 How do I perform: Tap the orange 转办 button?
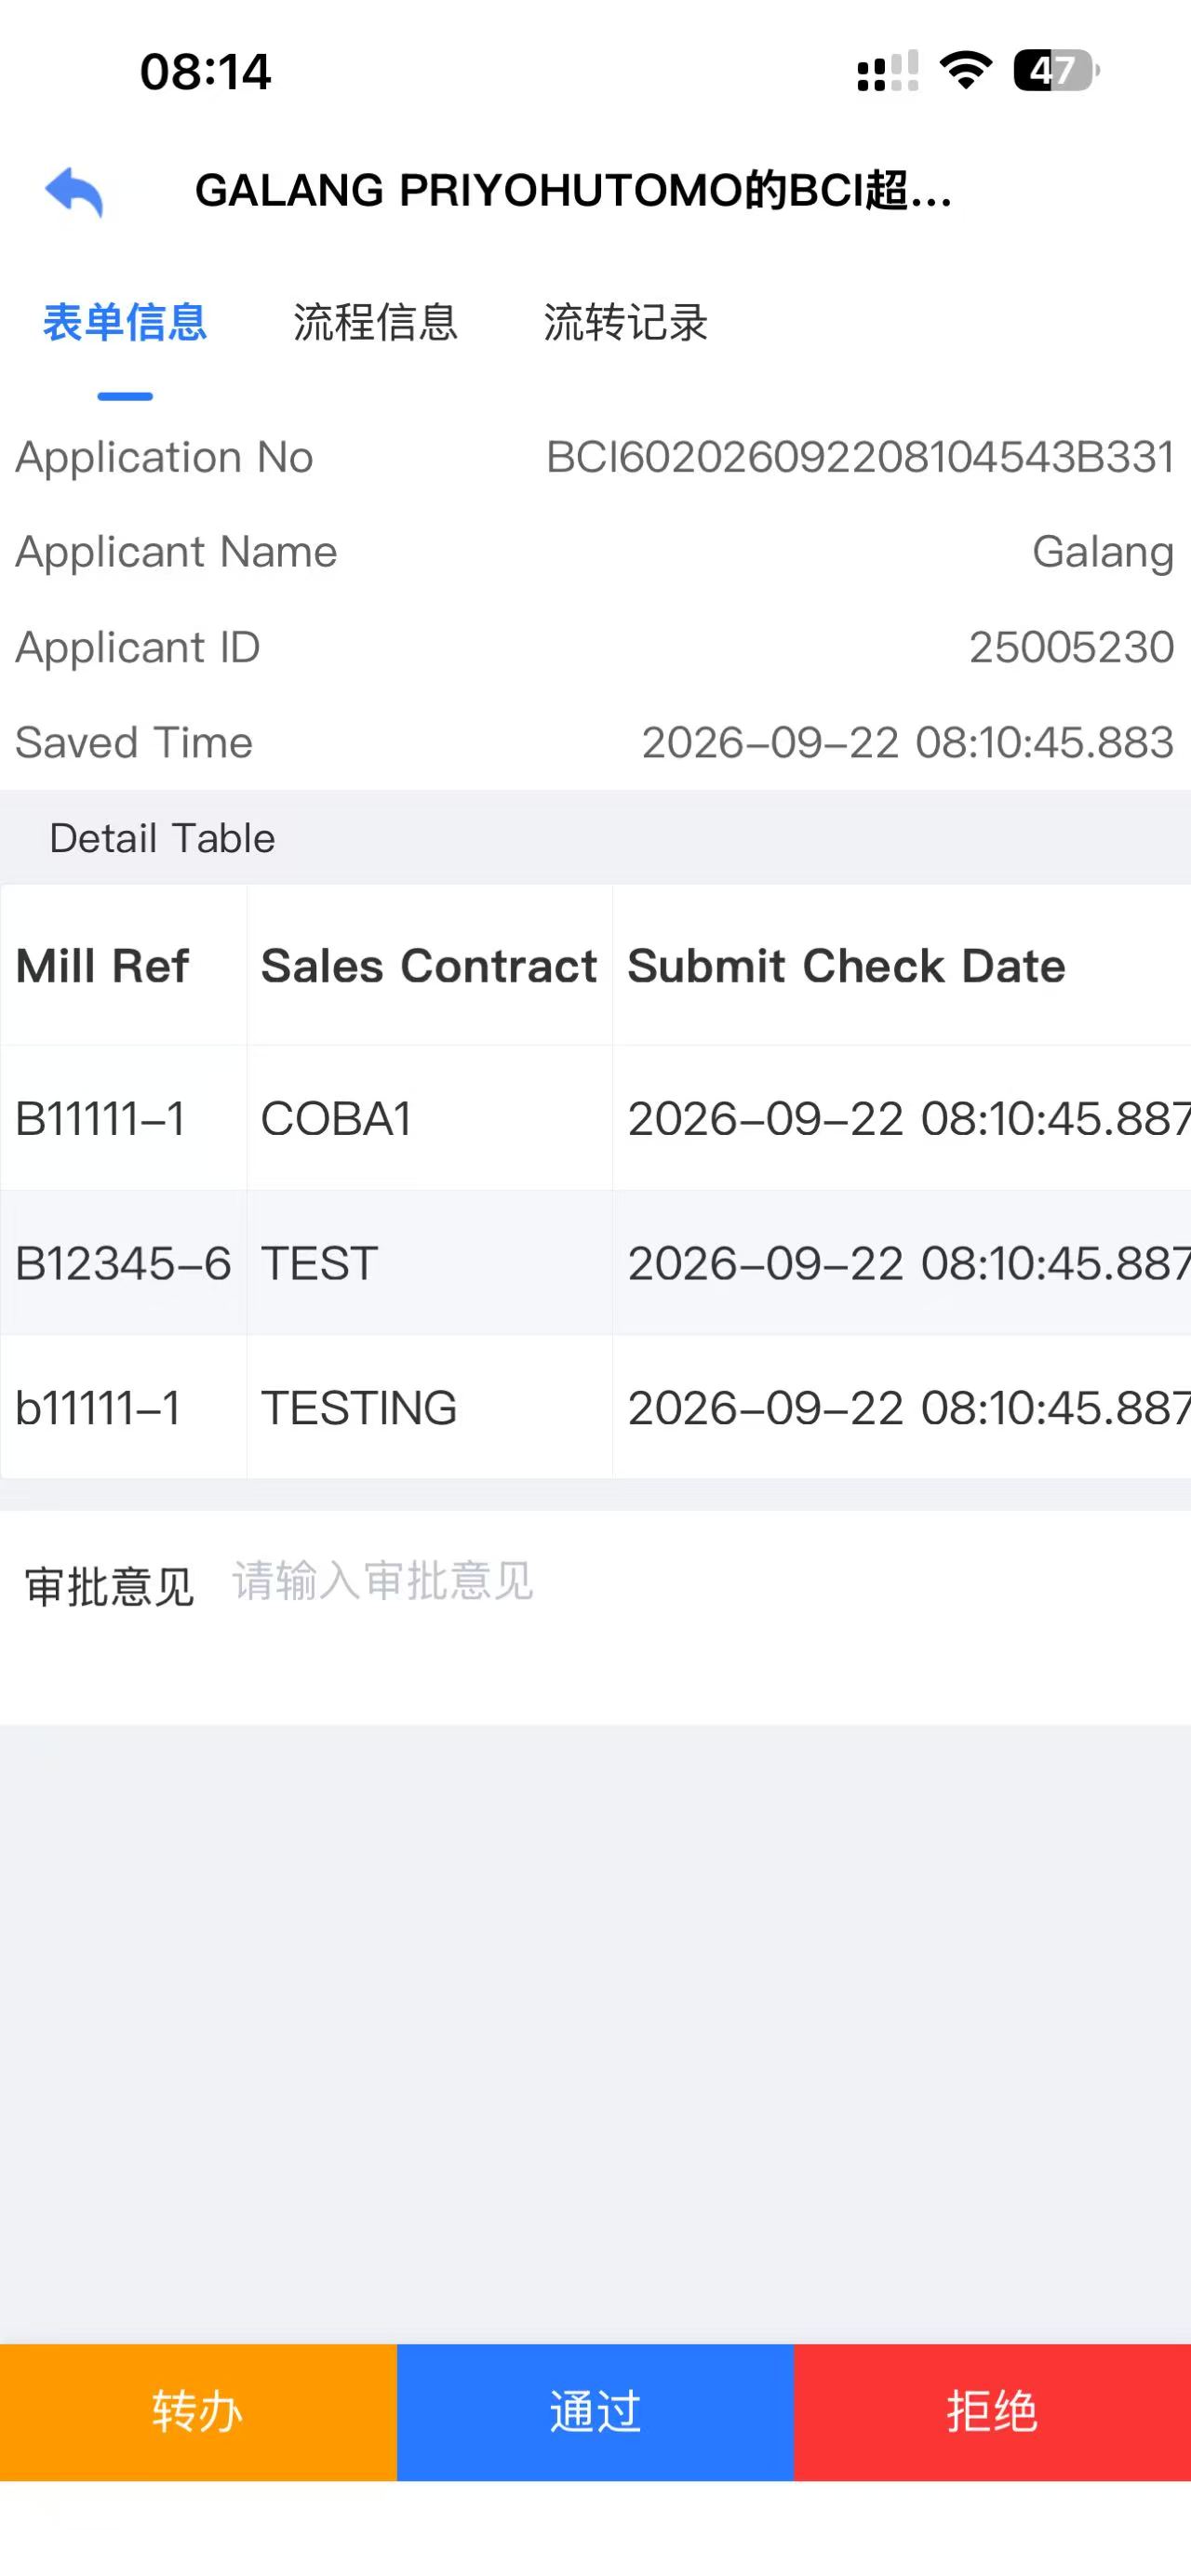coord(198,2412)
